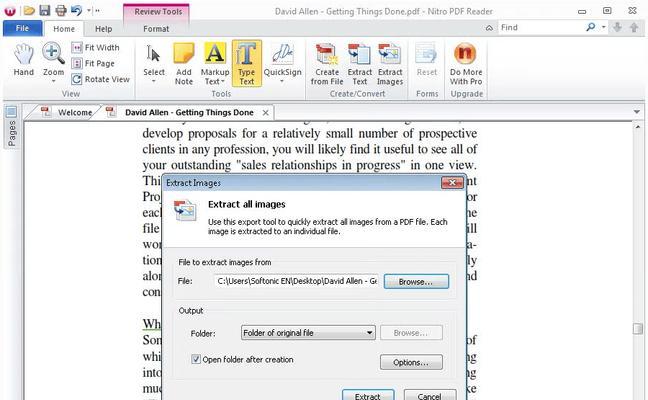This screenshot has width=648, height=400.
Task: Click the Extract button
Action: [x=368, y=395]
